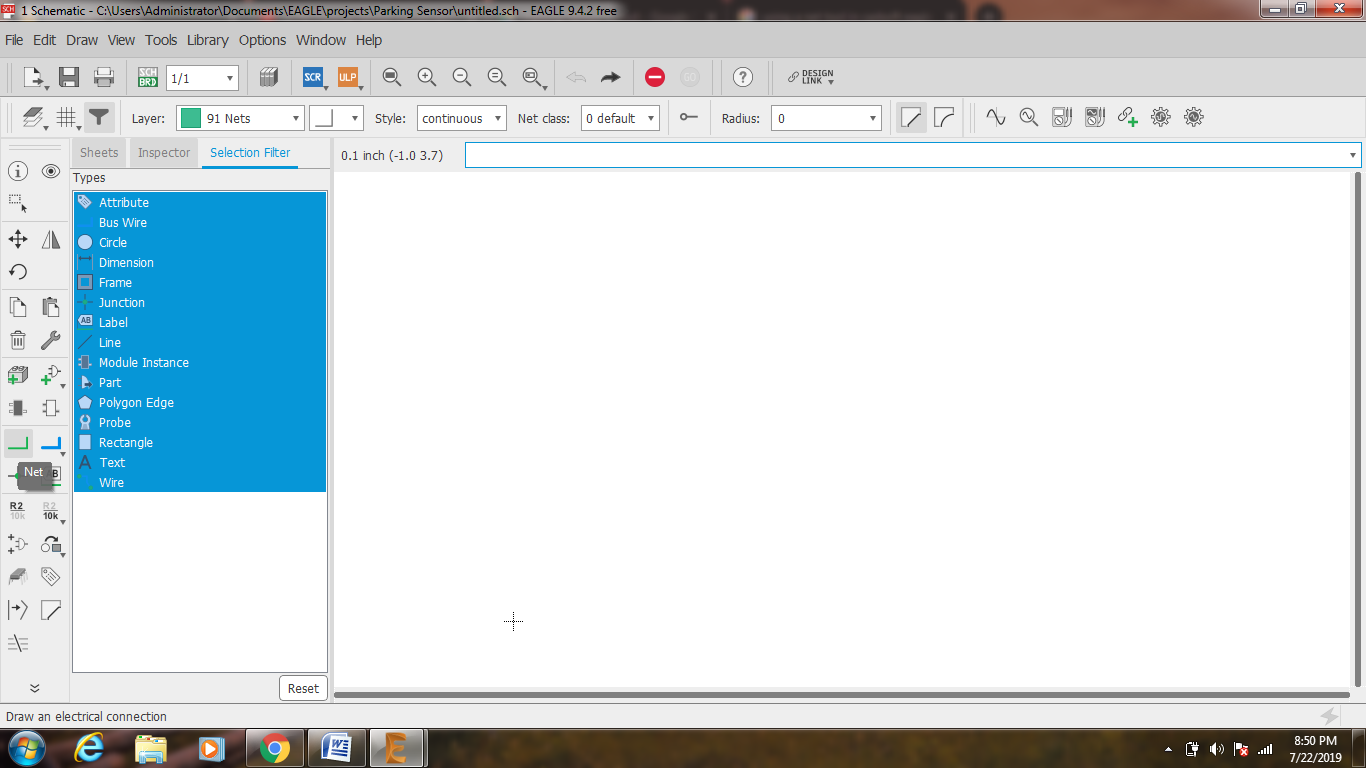The width and height of the screenshot is (1368, 770).
Task: Switch to board with SCH/BRD icon
Action: [148, 77]
